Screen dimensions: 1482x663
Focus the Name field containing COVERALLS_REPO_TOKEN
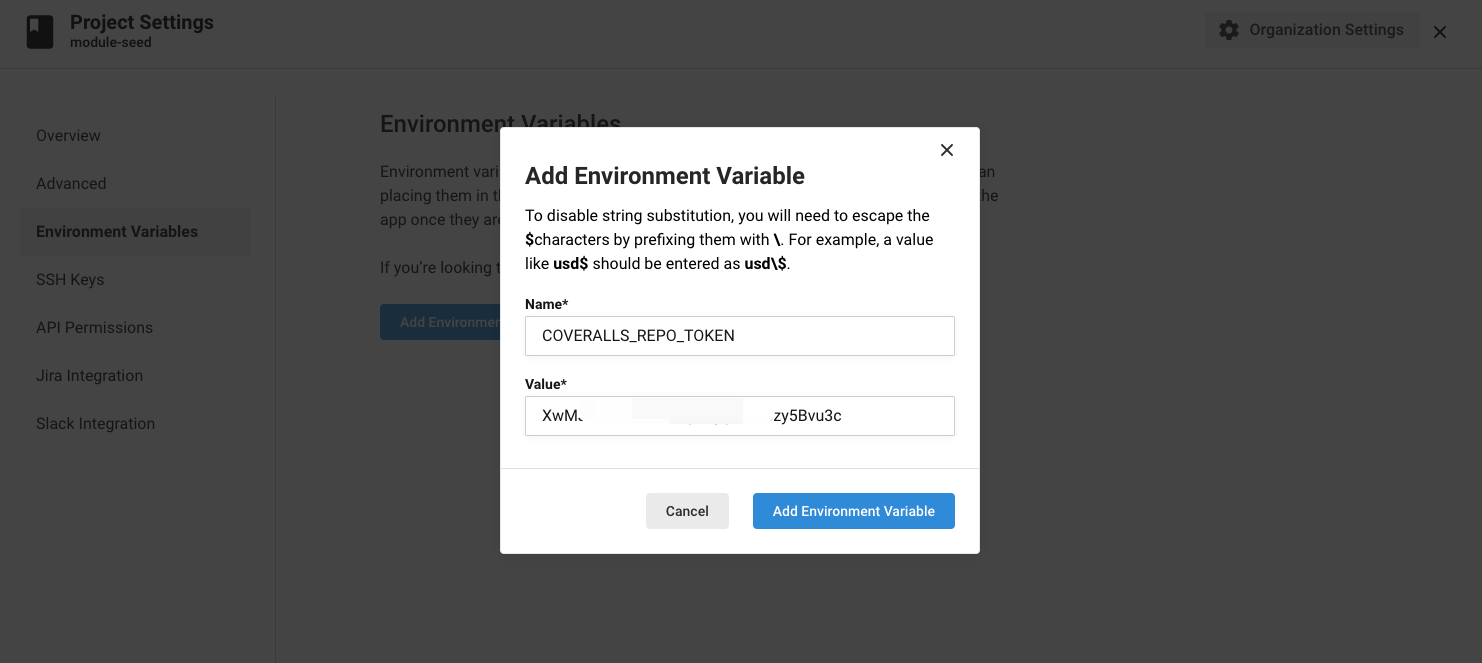pos(740,336)
